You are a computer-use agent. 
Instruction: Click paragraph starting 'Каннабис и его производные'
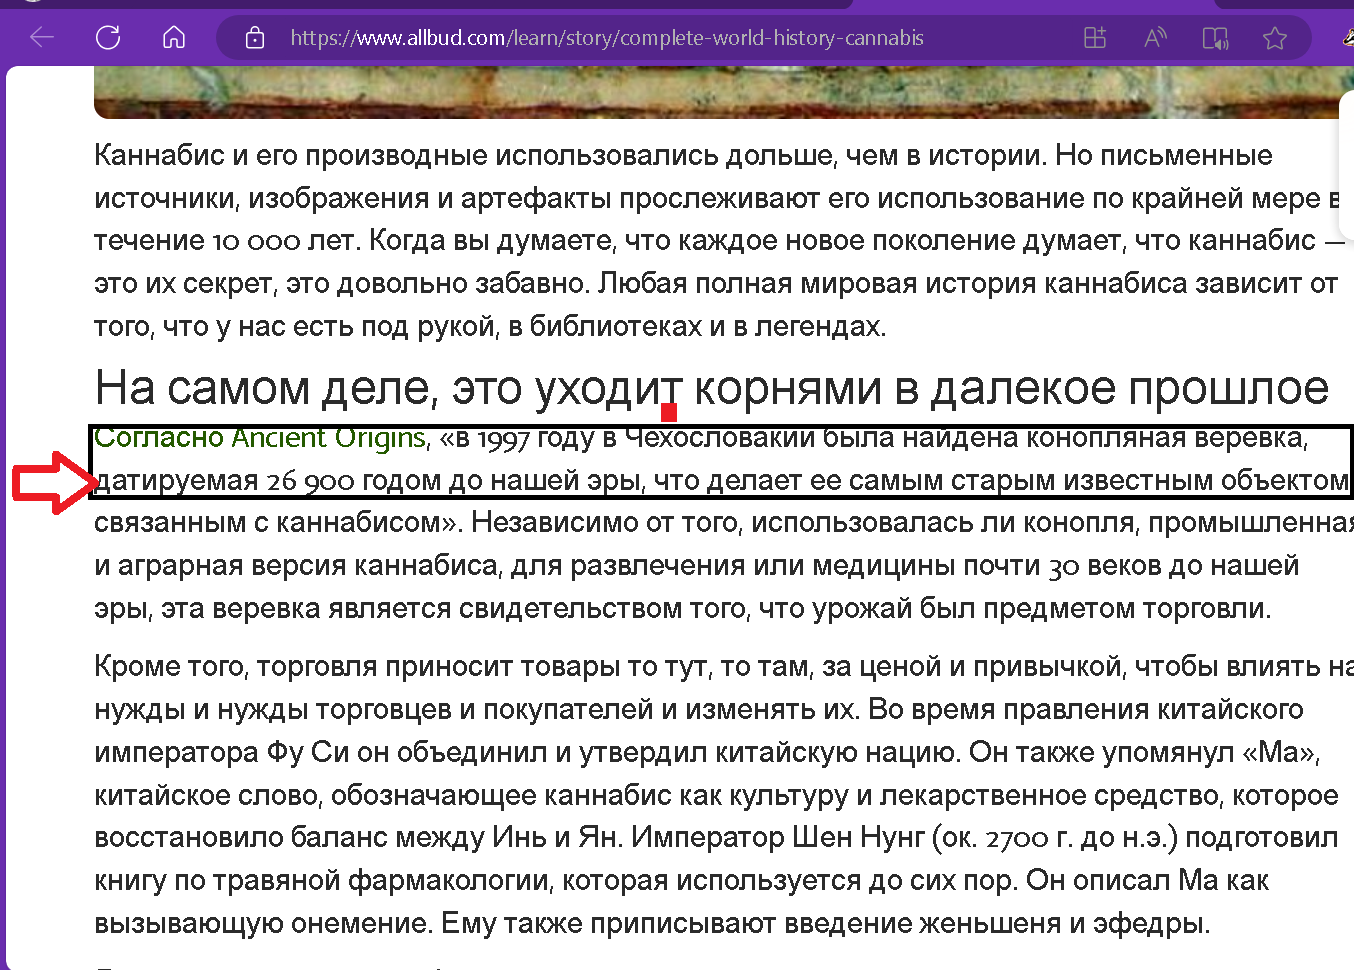pos(718,240)
